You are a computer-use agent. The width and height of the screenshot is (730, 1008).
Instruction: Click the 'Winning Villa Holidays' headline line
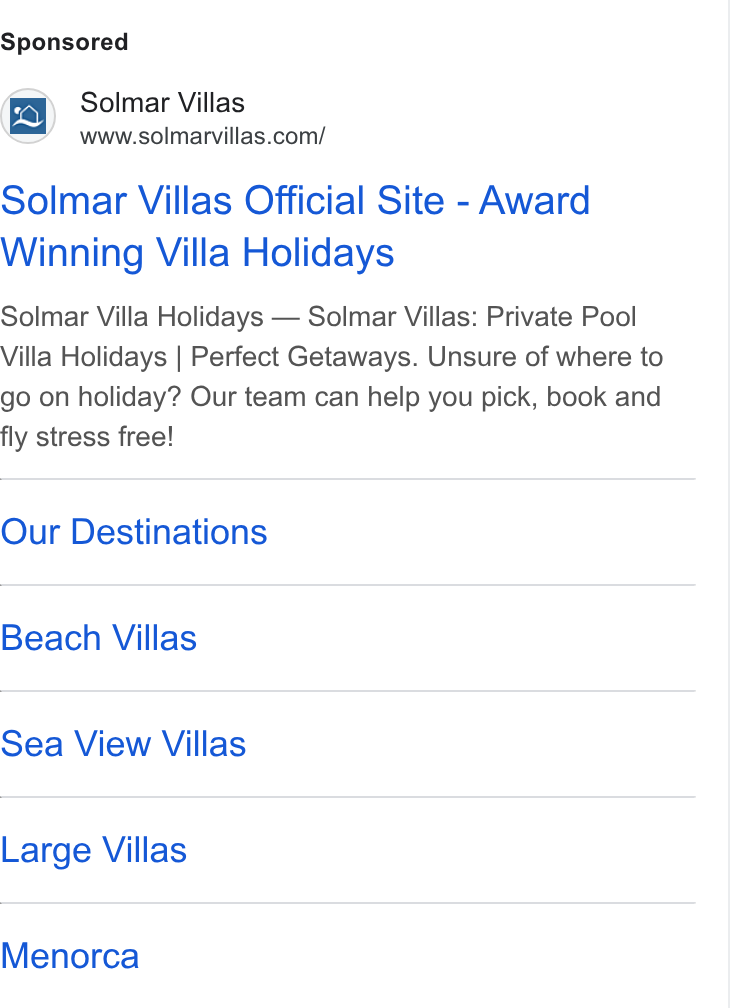pos(197,252)
